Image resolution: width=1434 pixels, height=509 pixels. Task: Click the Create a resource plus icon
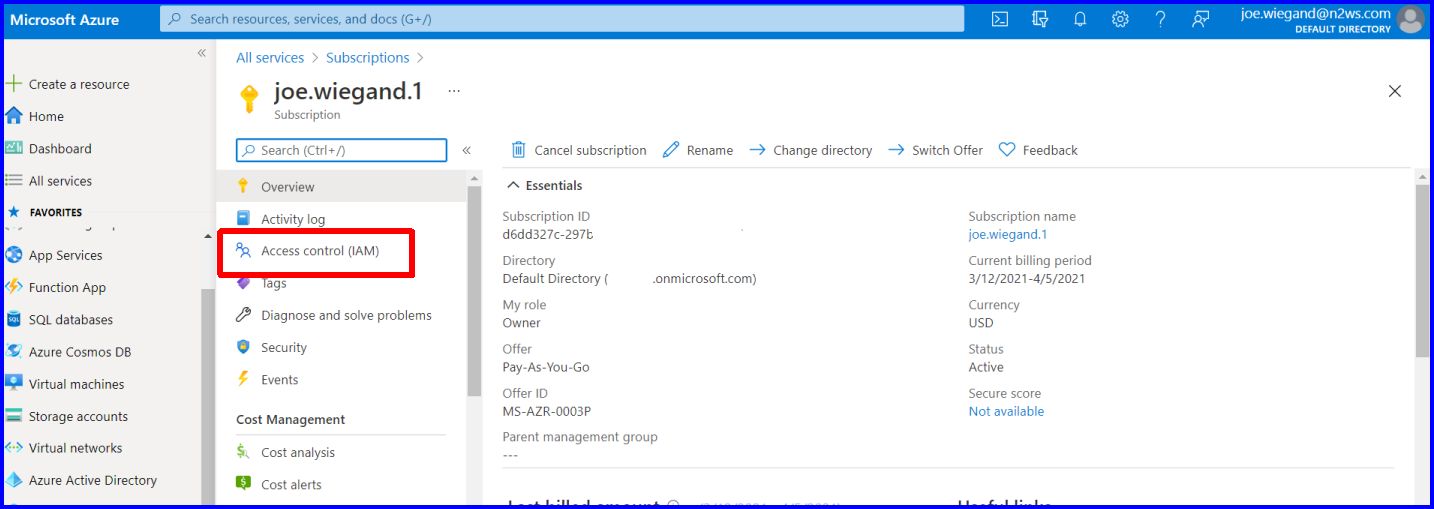point(14,84)
